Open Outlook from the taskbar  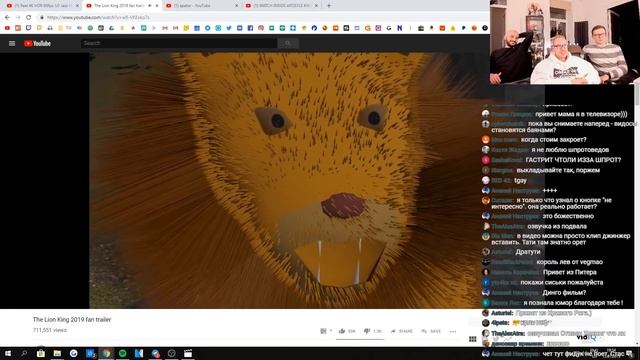click(90, 353)
